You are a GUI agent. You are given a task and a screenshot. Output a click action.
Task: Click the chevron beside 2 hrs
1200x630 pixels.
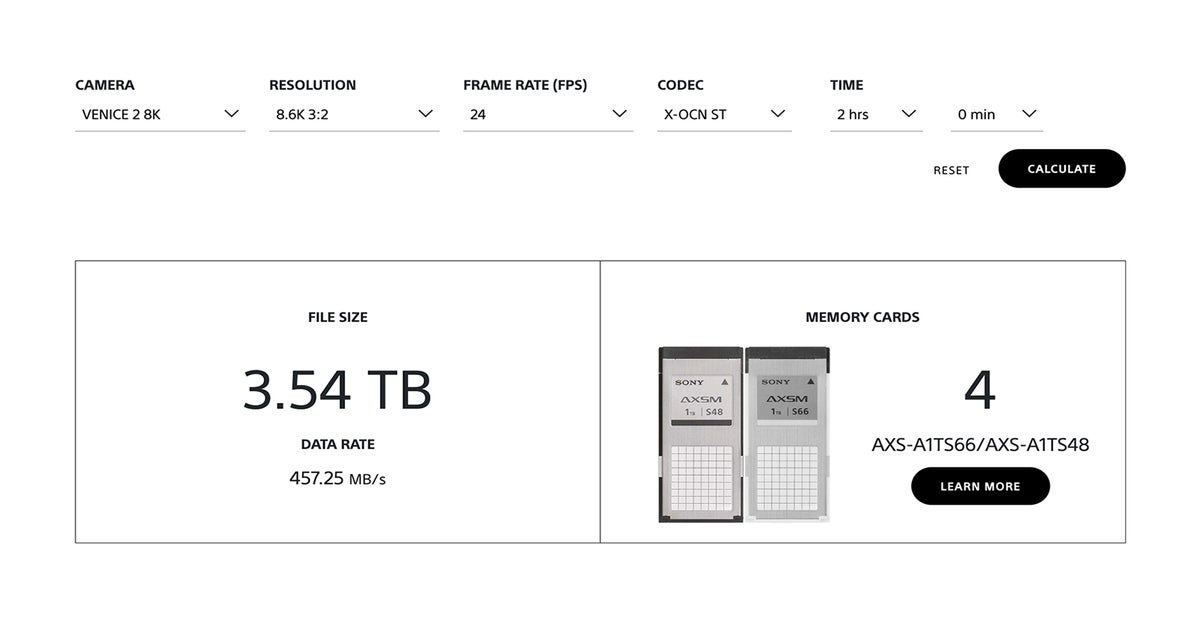[909, 114]
